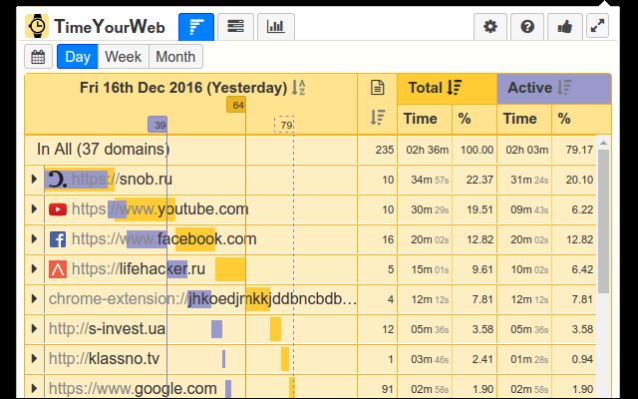Click the thumbs up rate icon

565,27
